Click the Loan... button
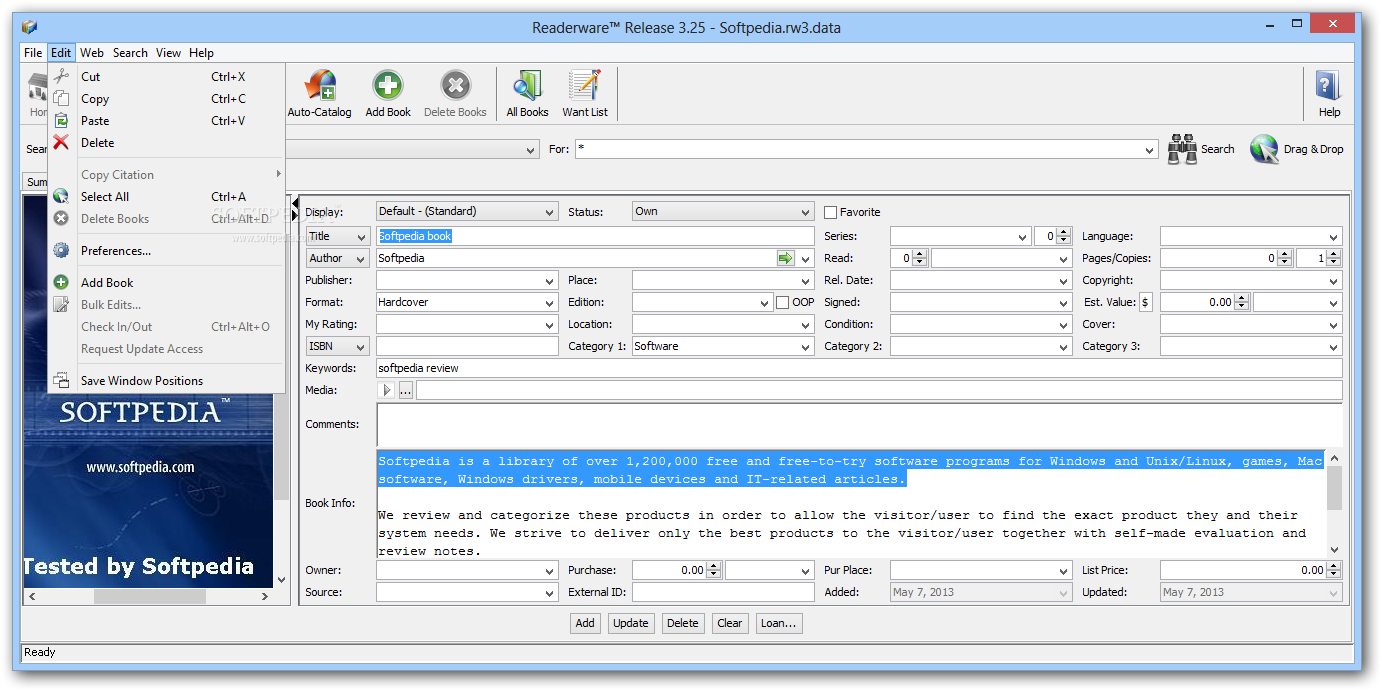Viewport: 1382px width, 691px height. point(778,623)
